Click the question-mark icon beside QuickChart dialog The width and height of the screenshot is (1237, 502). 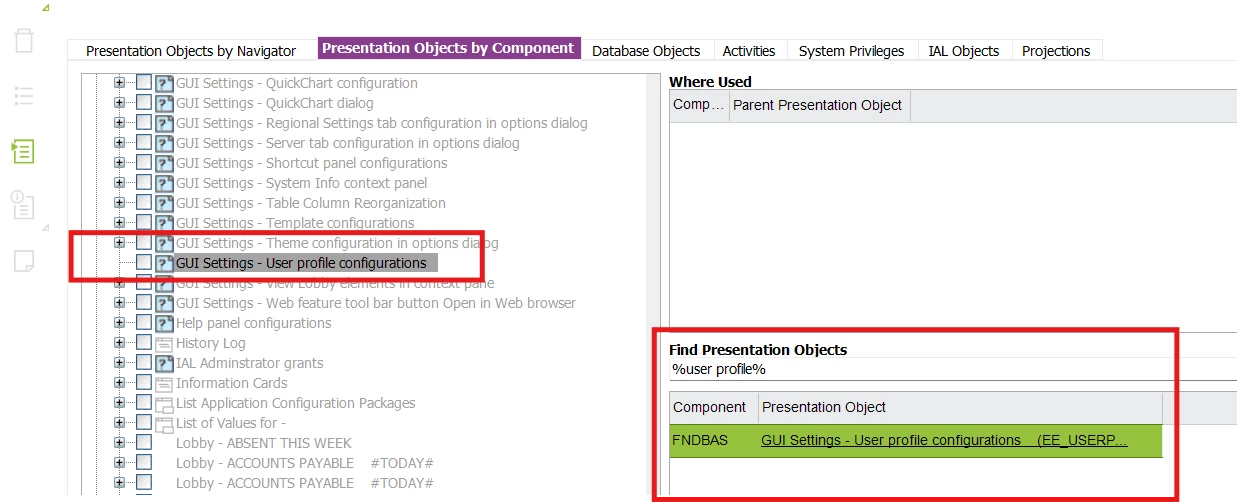(164, 103)
